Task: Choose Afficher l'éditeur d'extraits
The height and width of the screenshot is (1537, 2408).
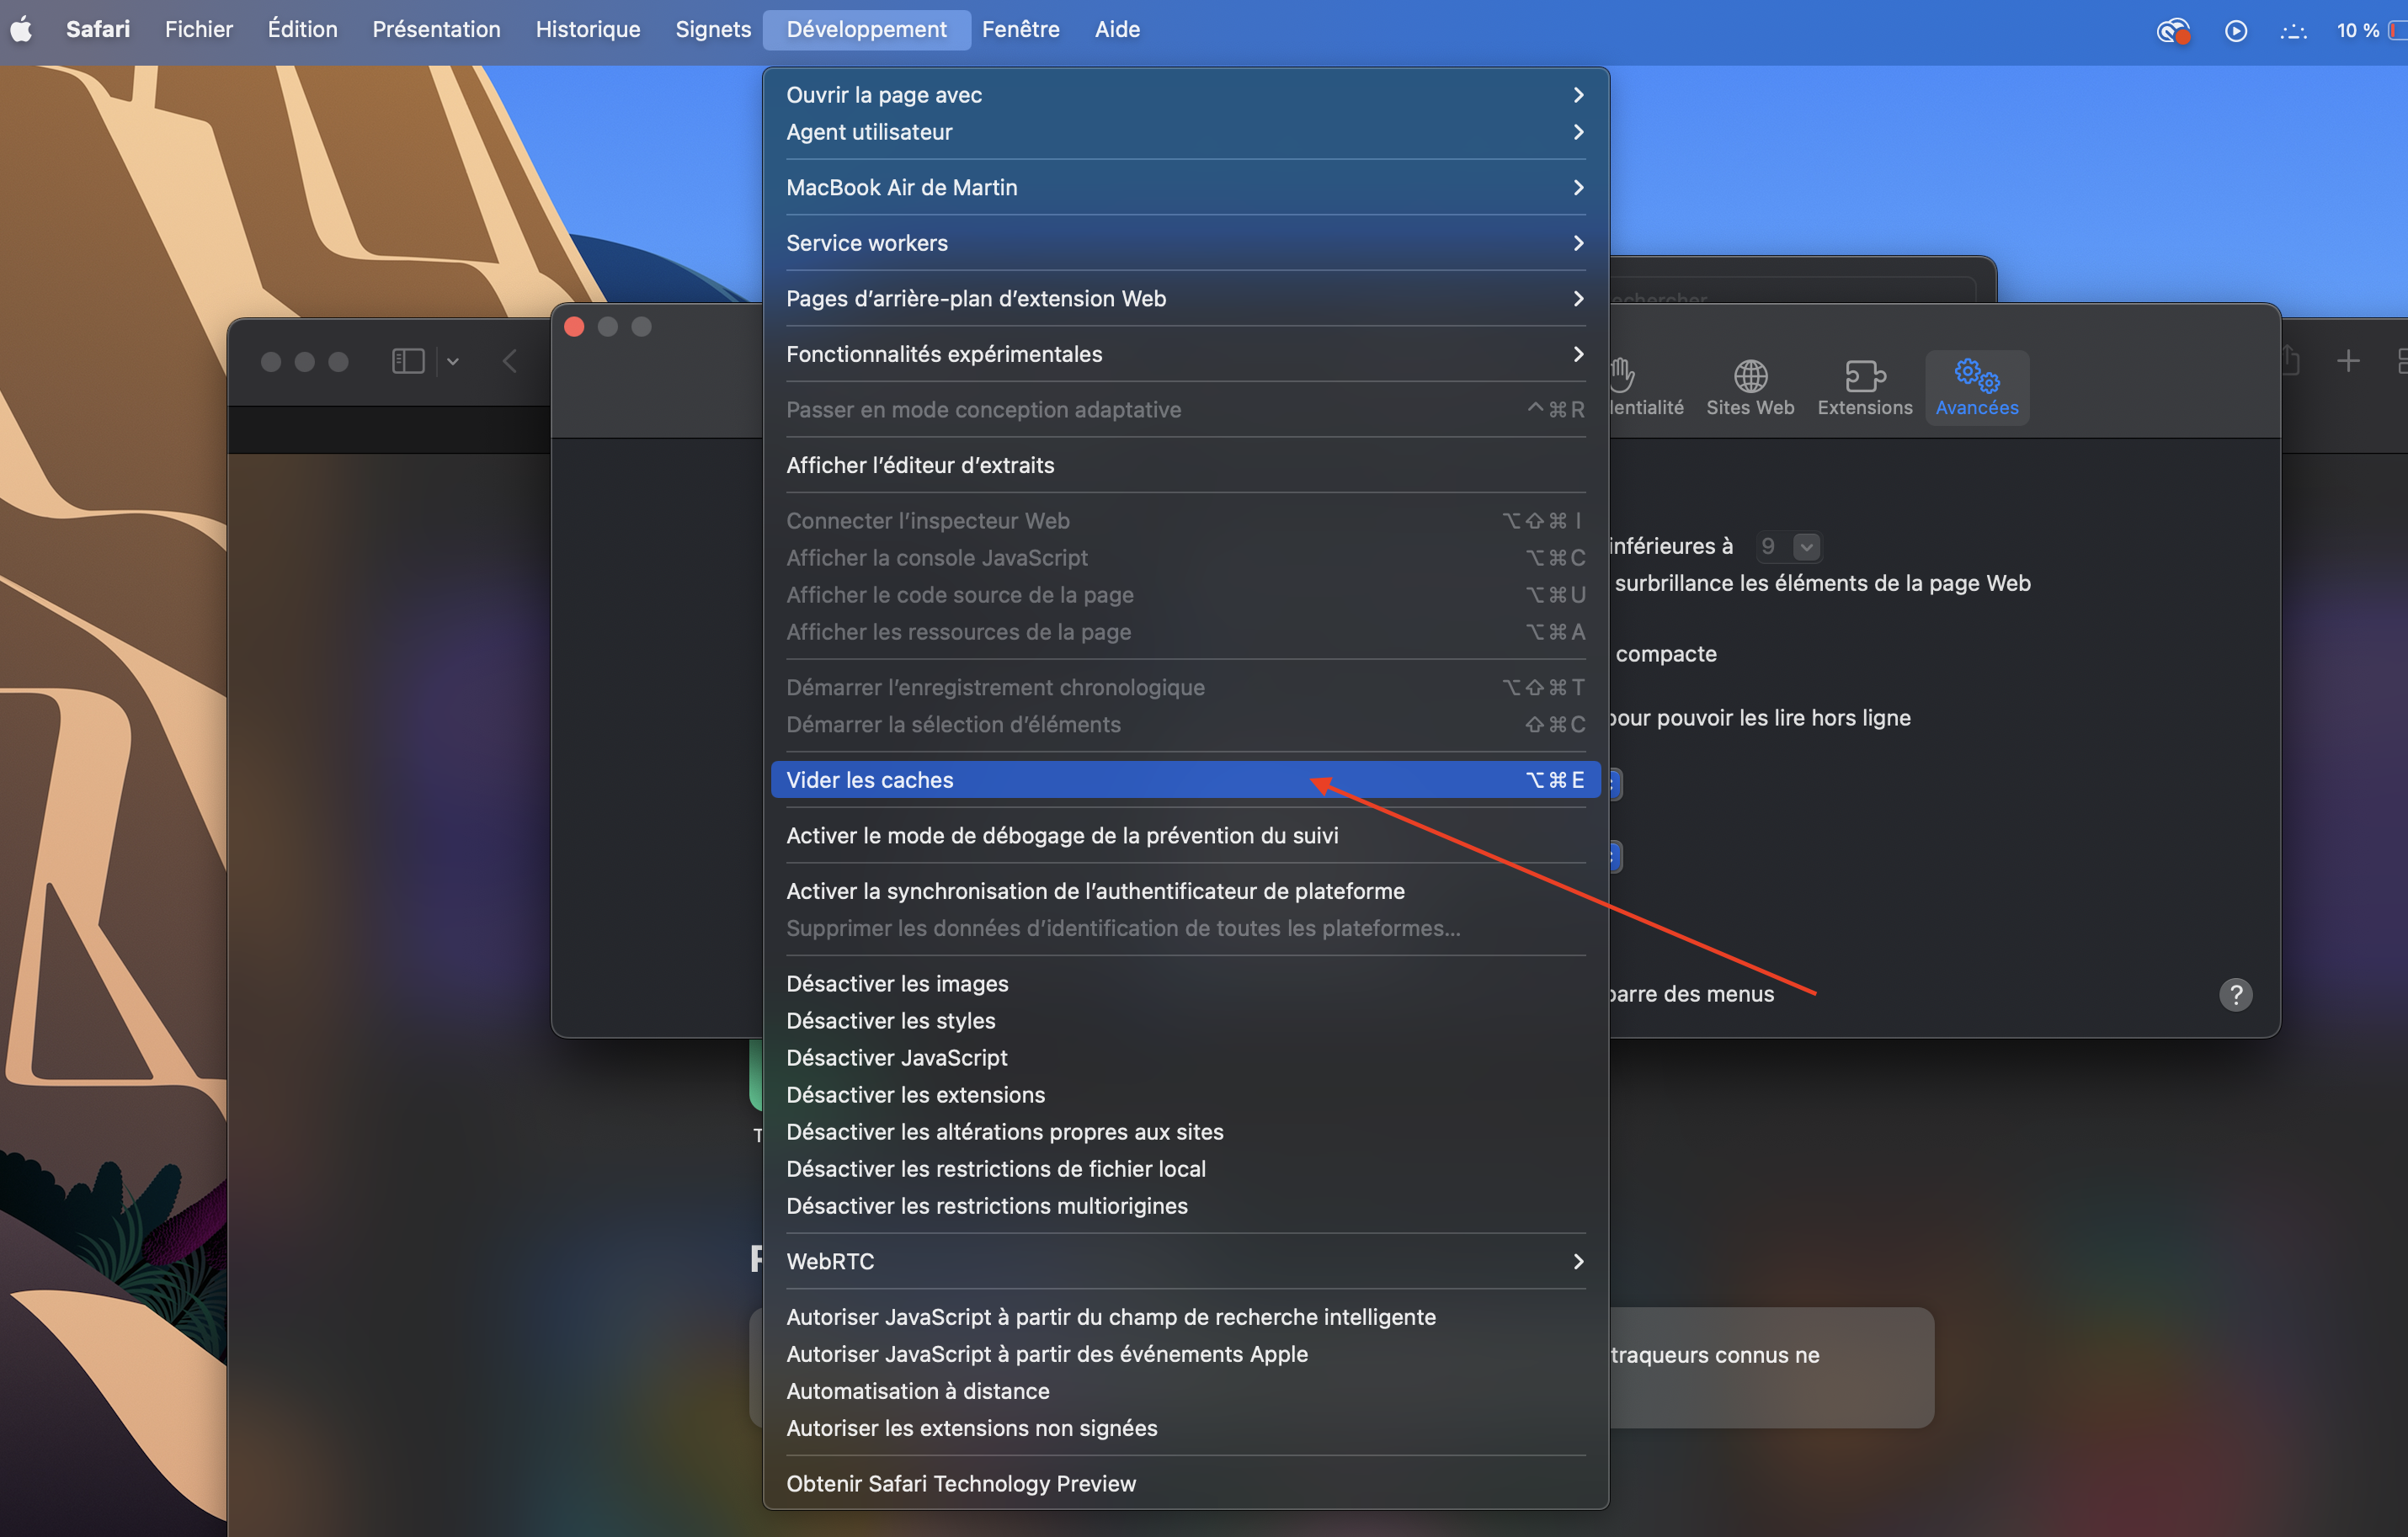Action: [x=1186, y=465]
